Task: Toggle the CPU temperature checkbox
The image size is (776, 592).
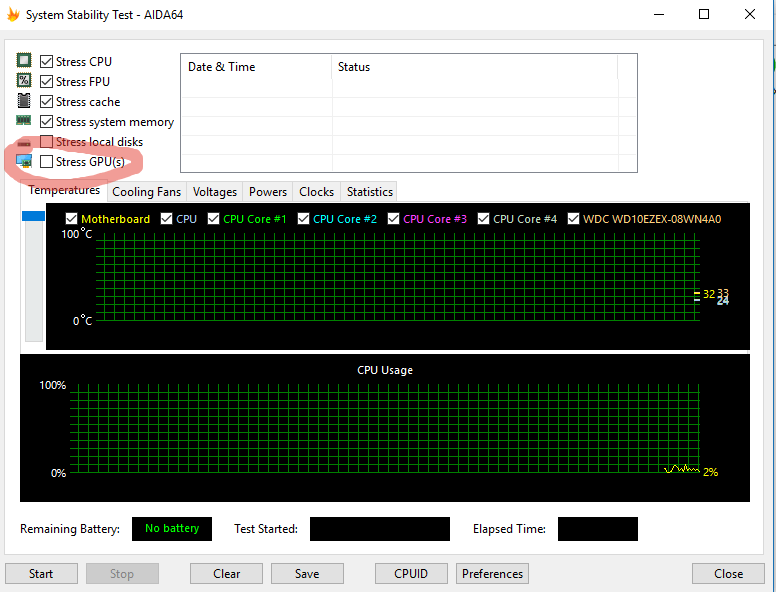Action: coord(167,219)
